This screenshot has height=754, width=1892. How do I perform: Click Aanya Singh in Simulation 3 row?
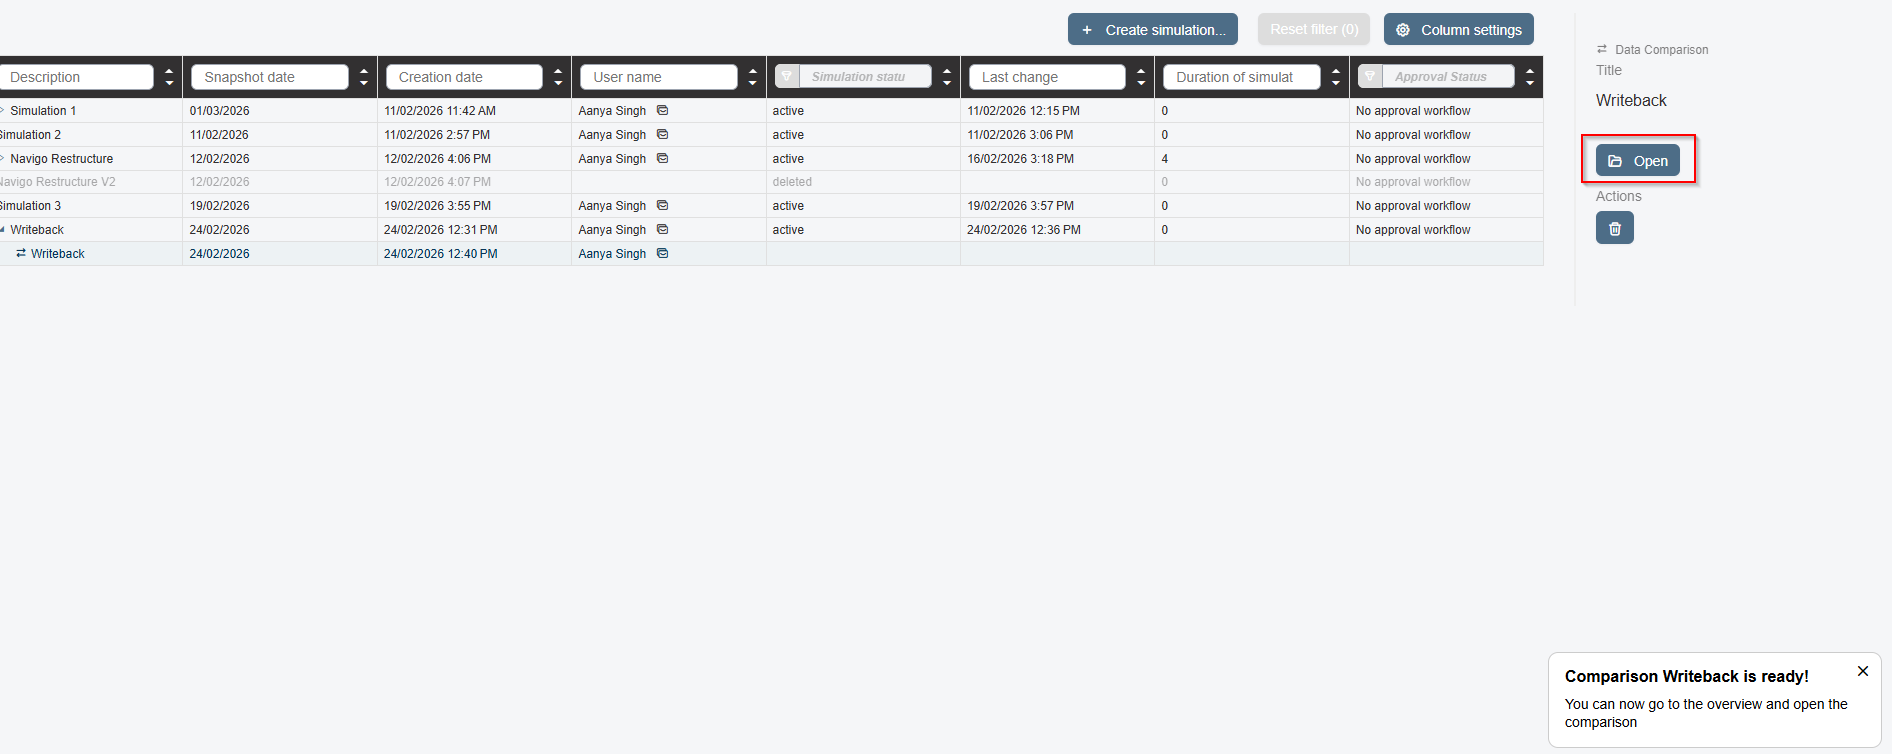click(x=612, y=205)
